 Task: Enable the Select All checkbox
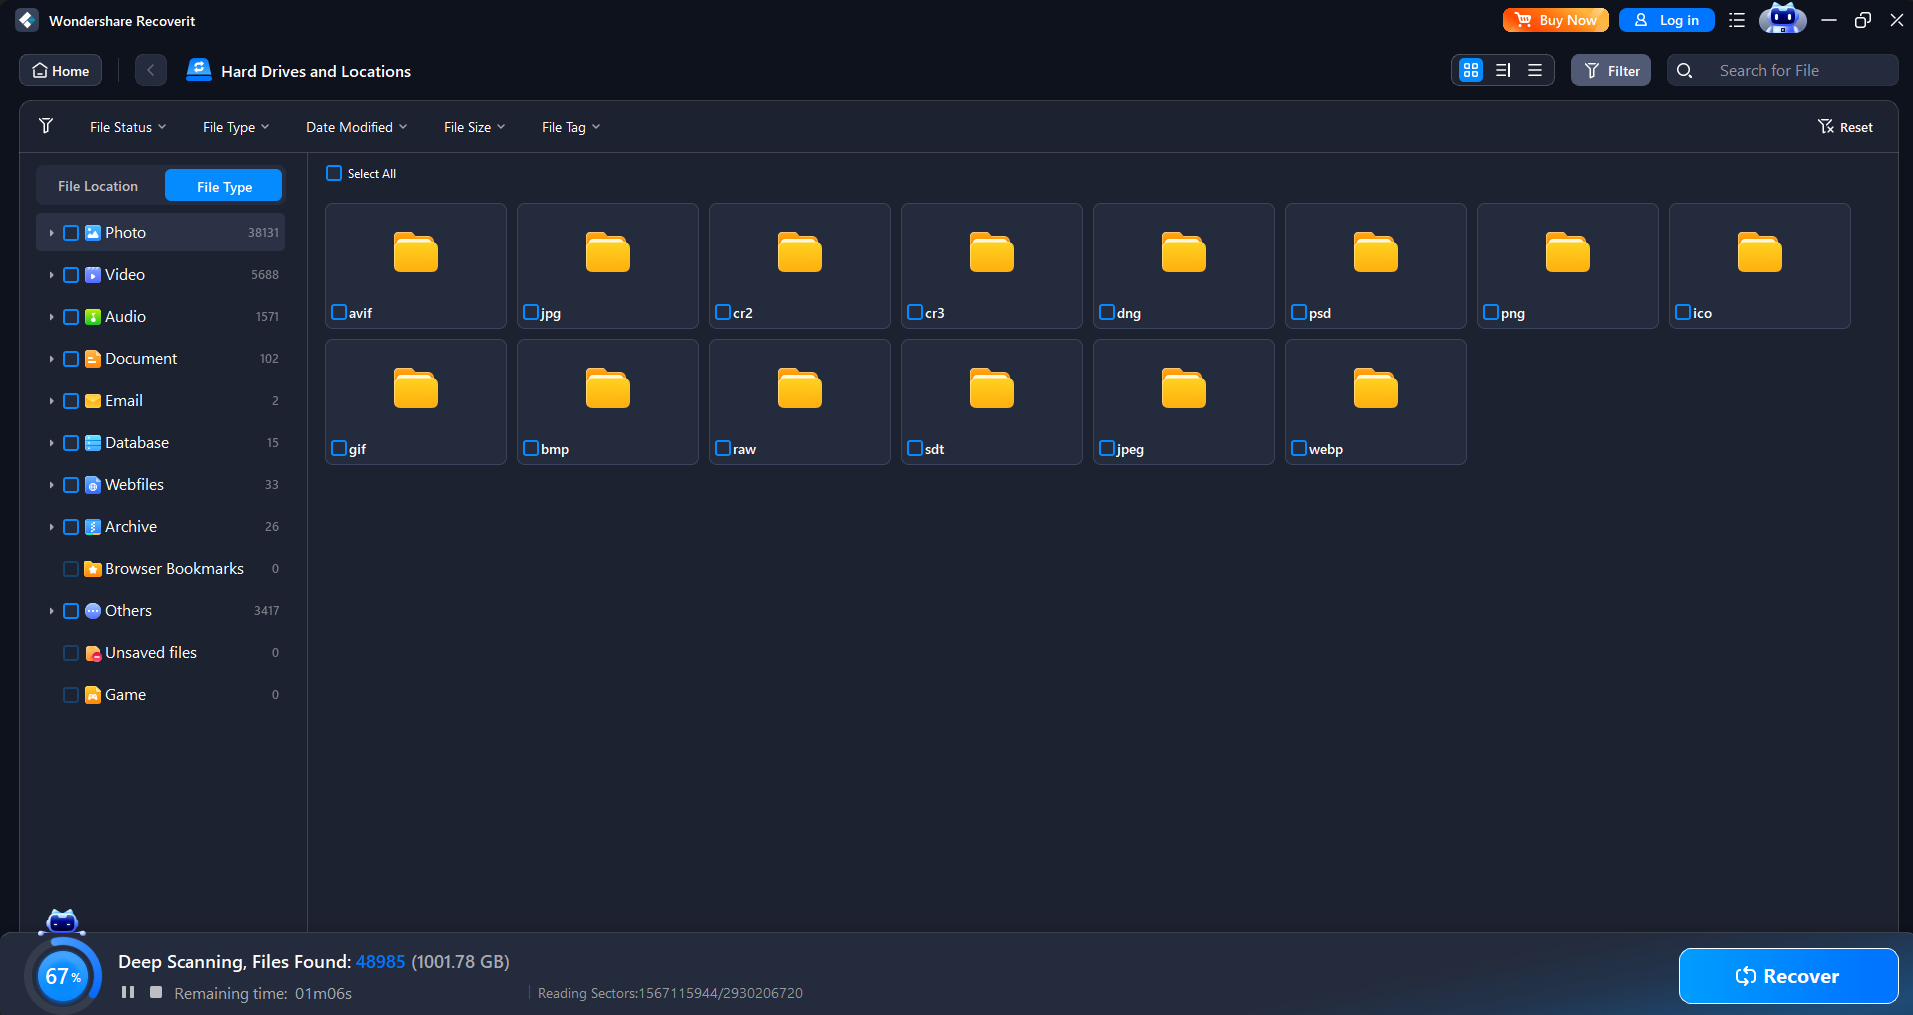333,173
